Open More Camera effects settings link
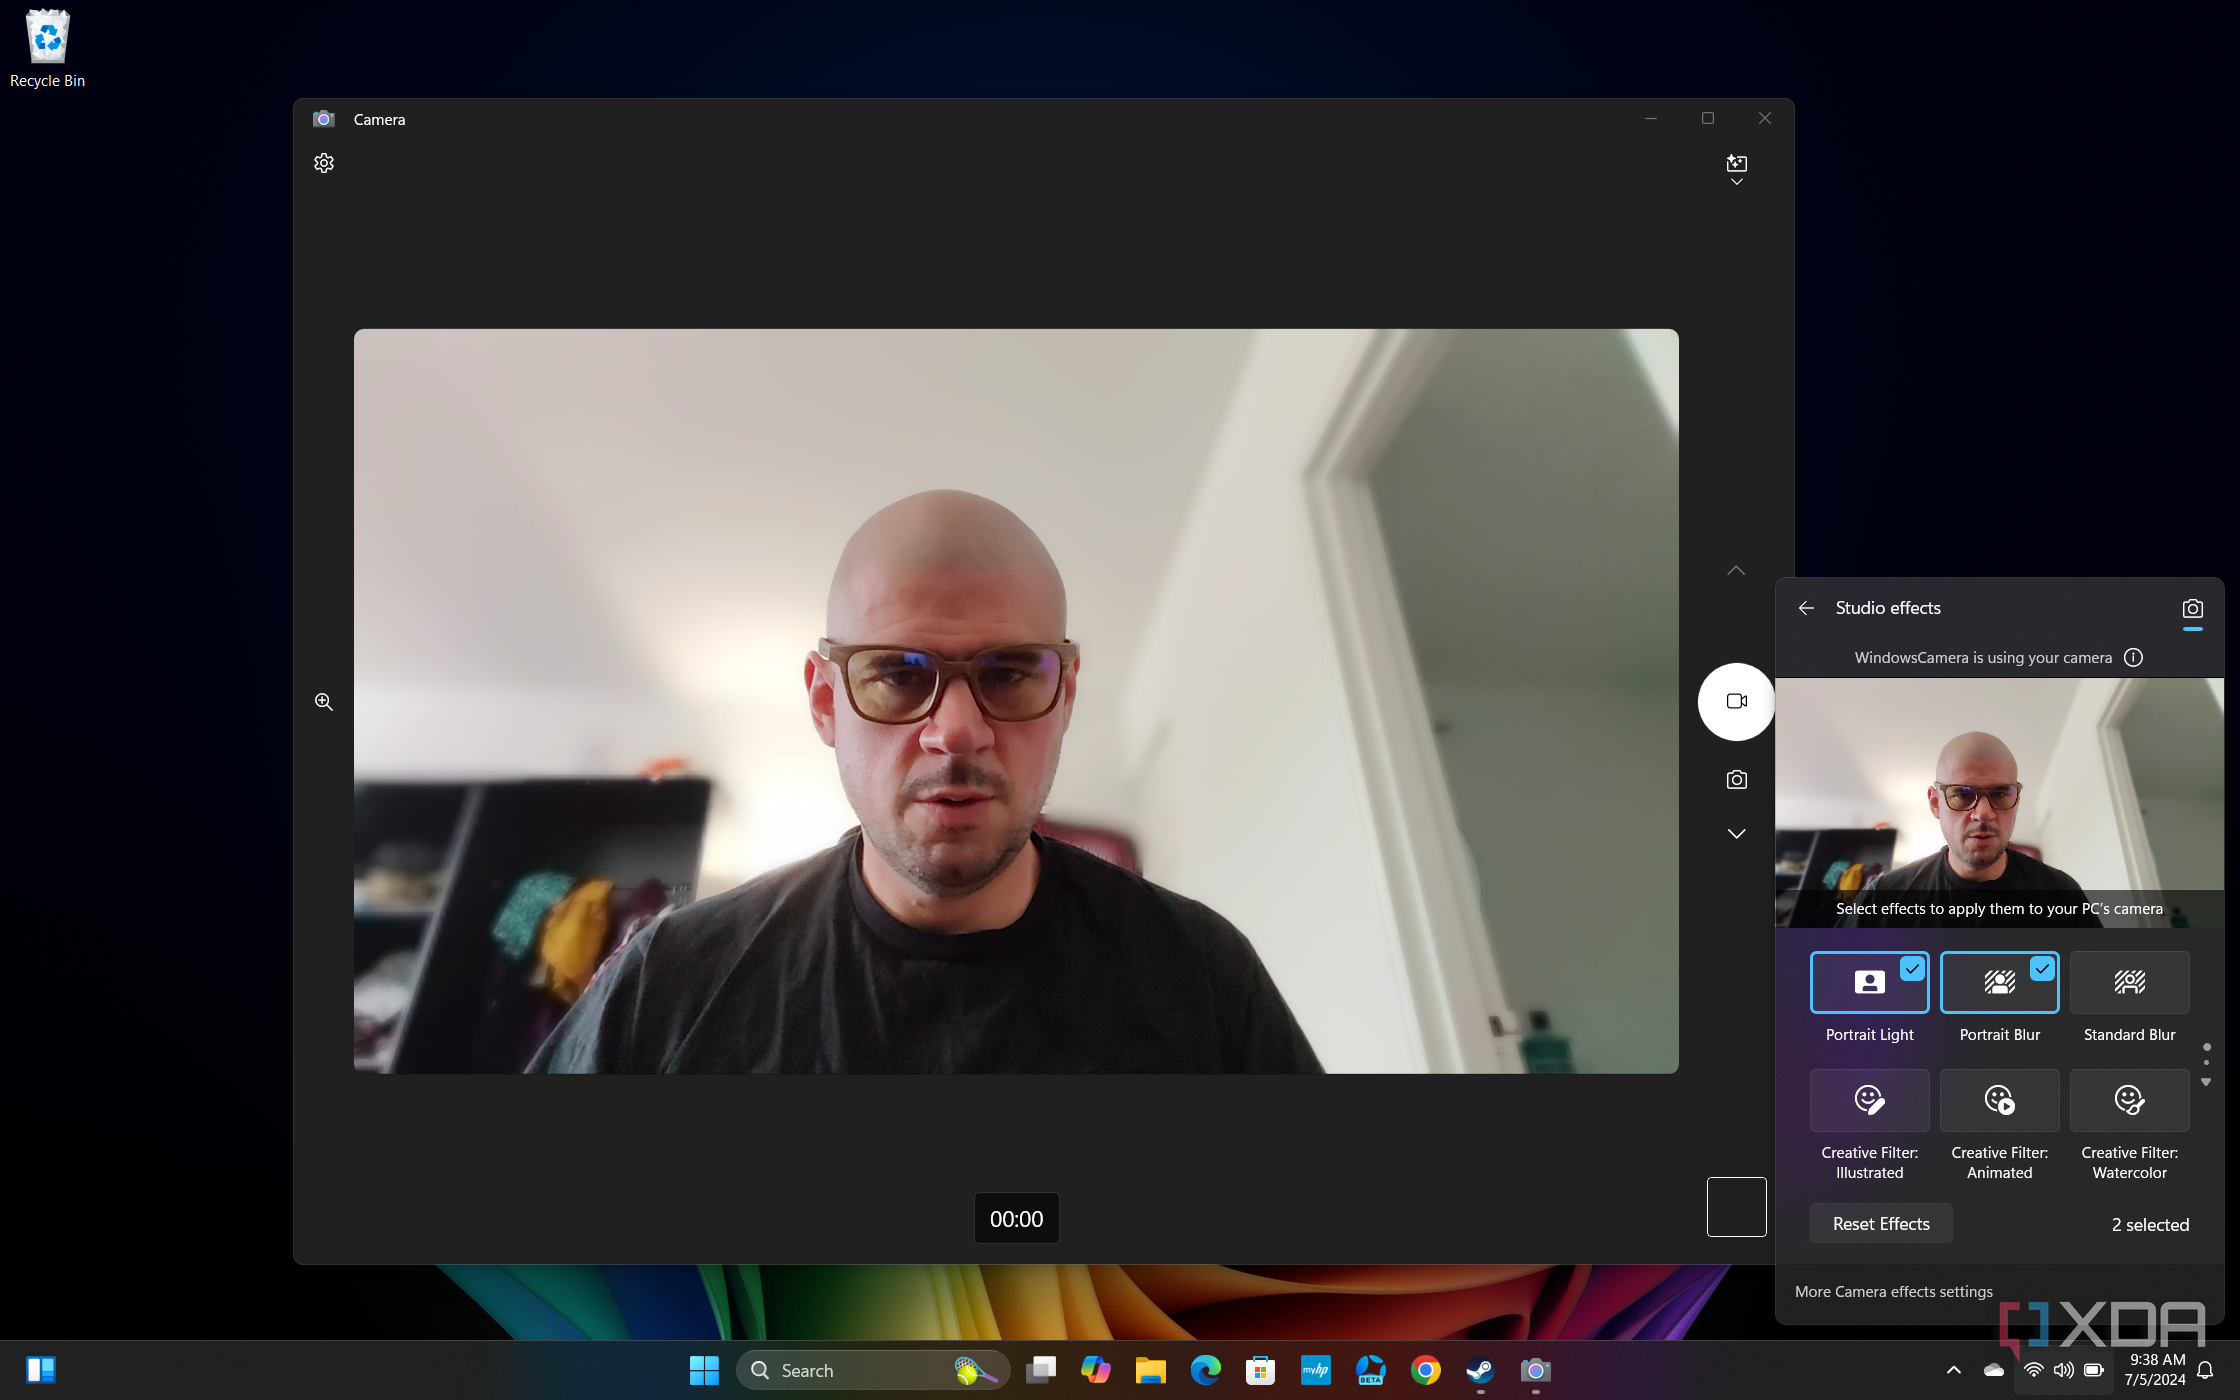The height and width of the screenshot is (1400, 2240). 1894,1292
